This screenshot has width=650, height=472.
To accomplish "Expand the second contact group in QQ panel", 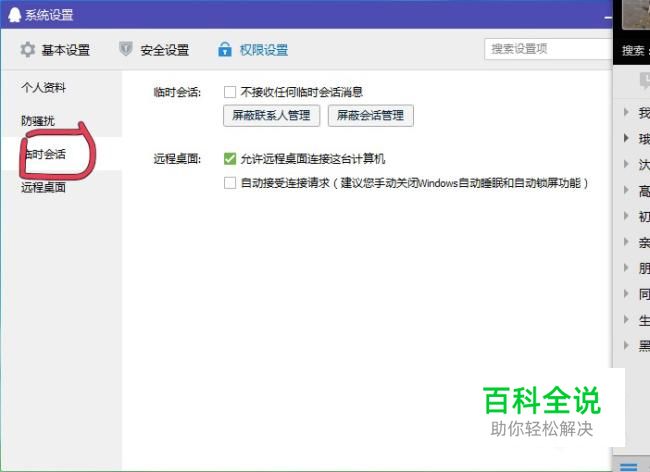I will point(626,138).
